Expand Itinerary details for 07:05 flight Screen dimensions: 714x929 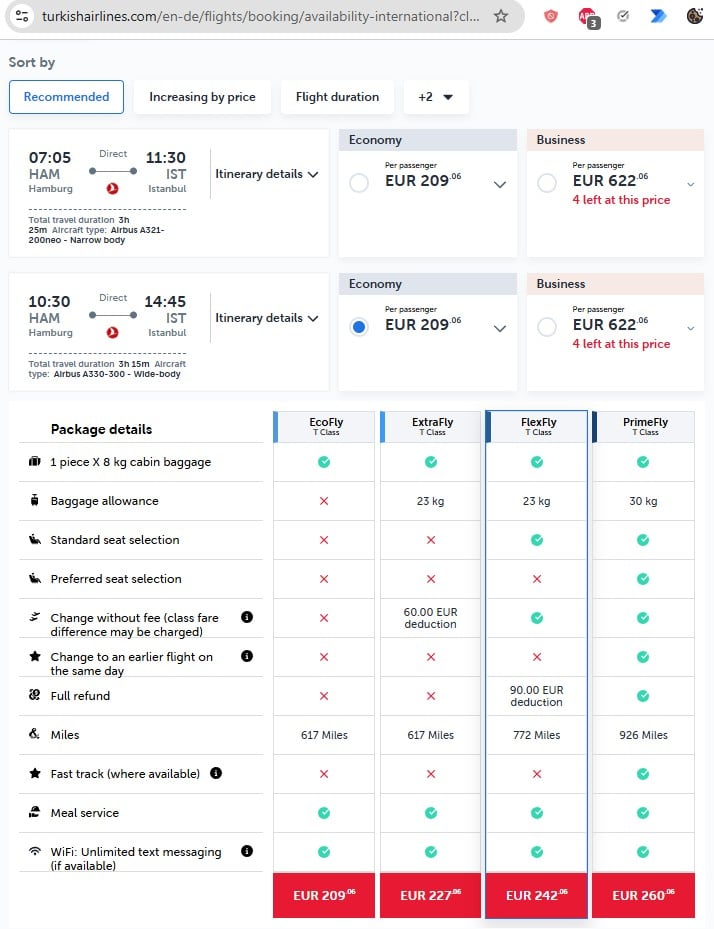[267, 174]
